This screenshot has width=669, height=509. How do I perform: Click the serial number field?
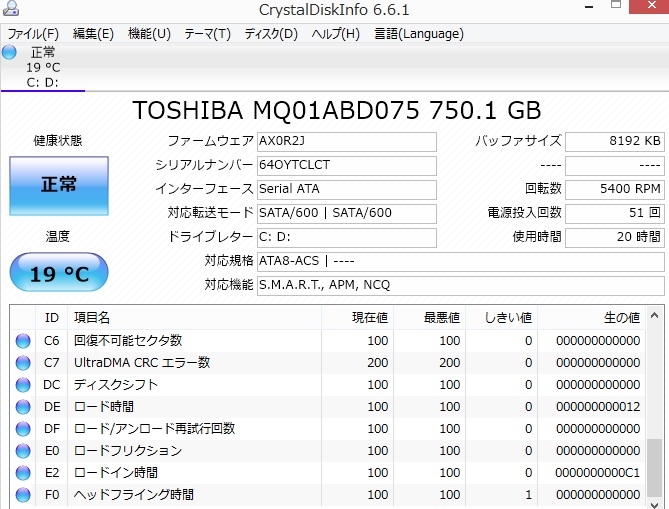(x=346, y=165)
